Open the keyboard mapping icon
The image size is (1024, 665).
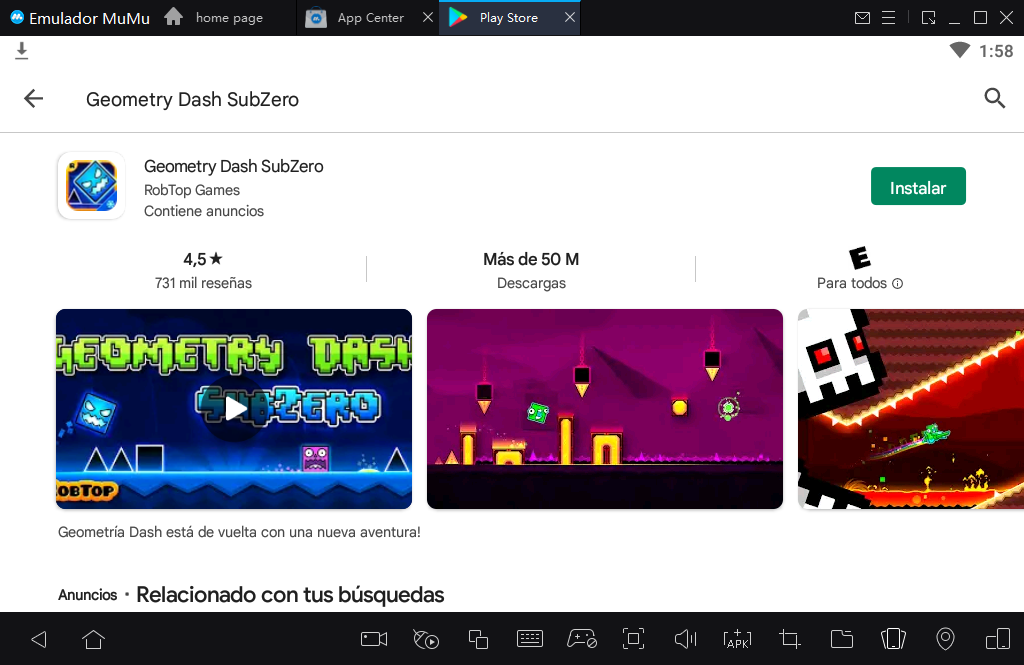pos(530,639)
